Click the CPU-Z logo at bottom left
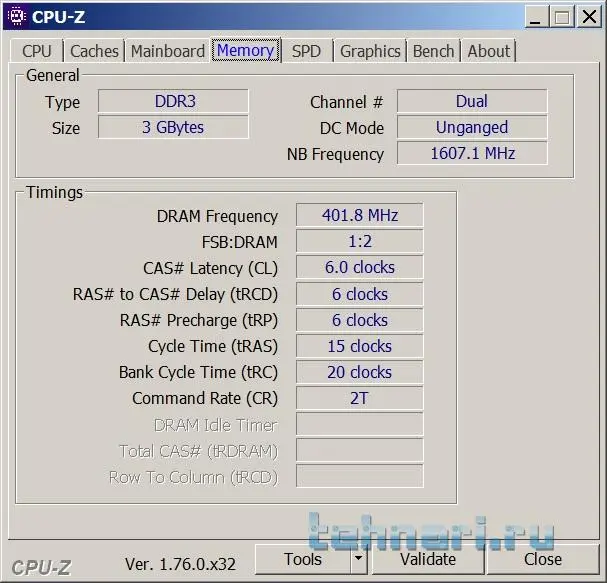 pos(41,568)
